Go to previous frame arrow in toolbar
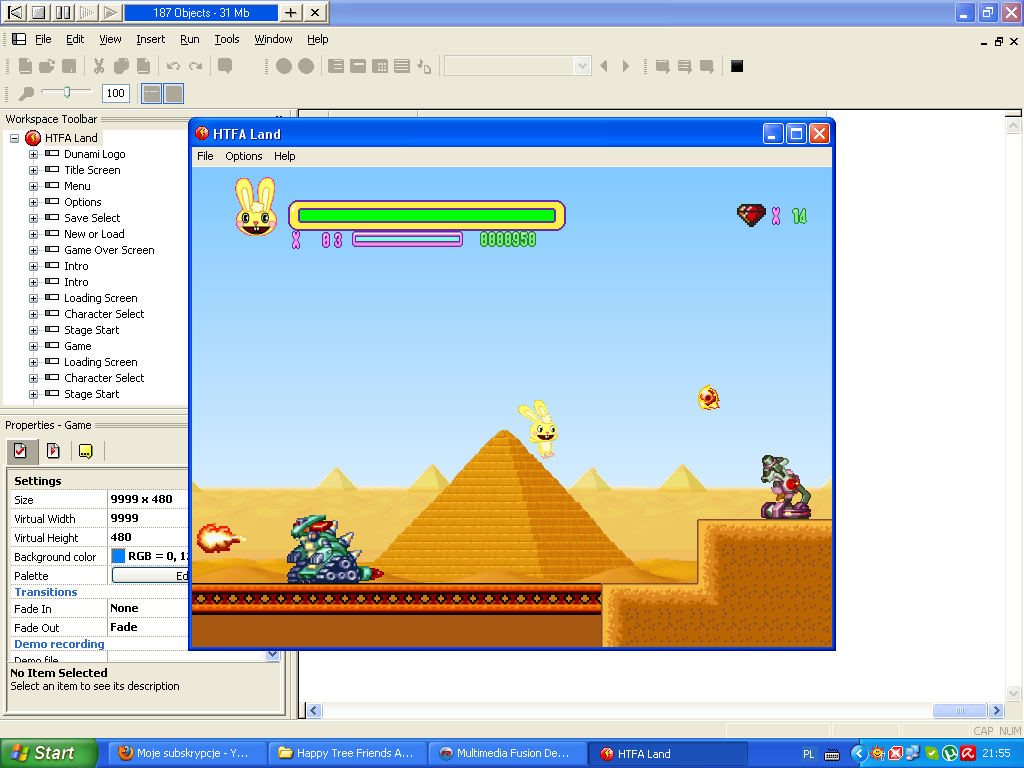1024x768 pixels. (x=604, y=66)
